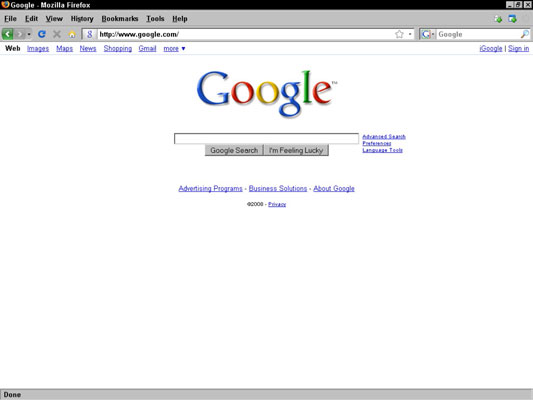Screen dimensions: 533x400
Task: Go to the Home page icon
Action: coord(72,34)
